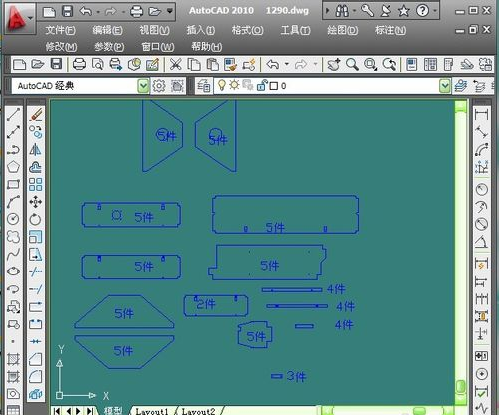Click the Paste clipboard icon
This screenshot has height=415, width=499.
(x=212, y=64)
